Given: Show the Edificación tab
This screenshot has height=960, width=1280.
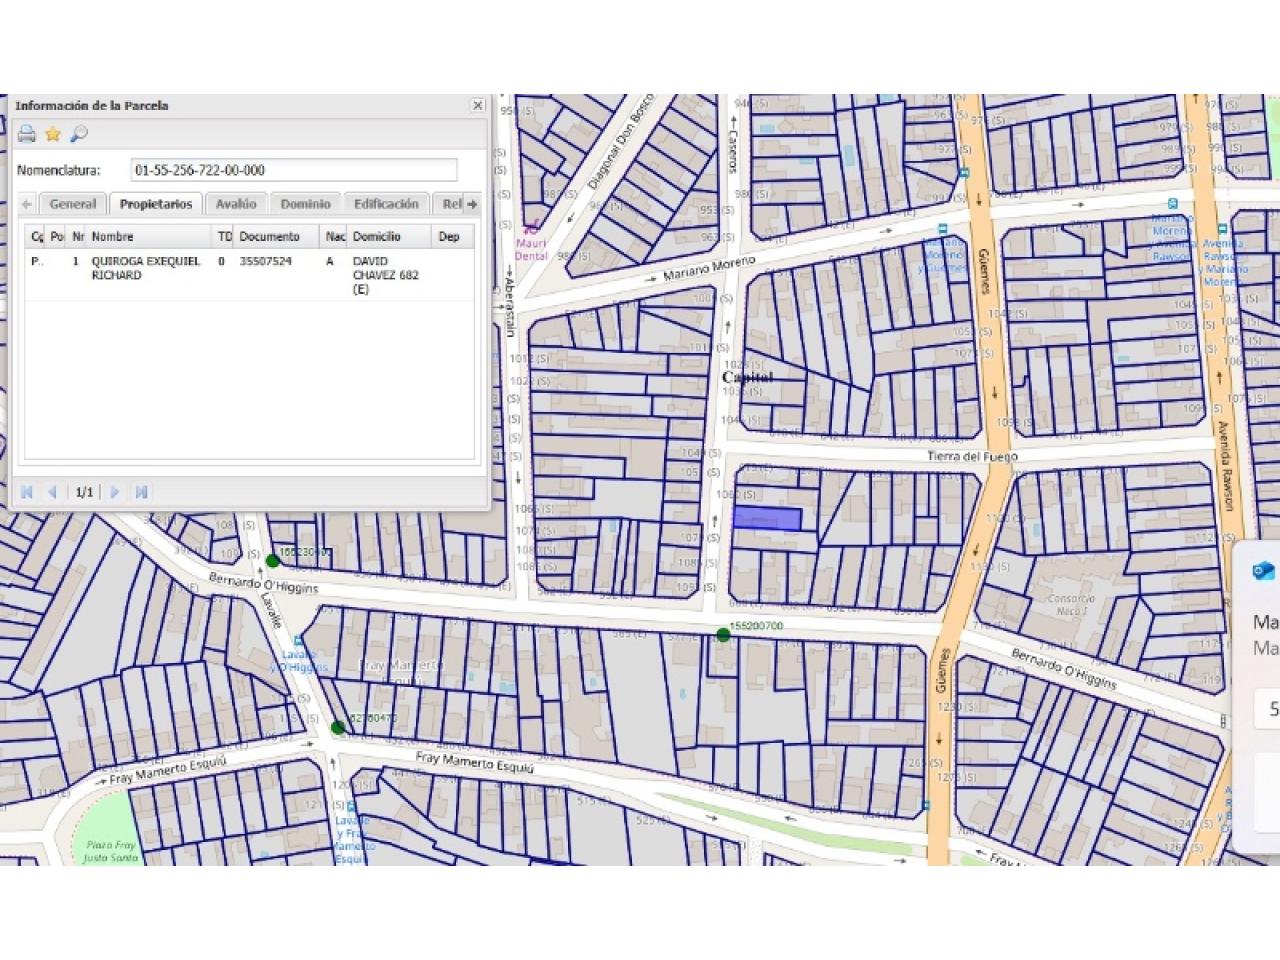Looking at the screenshot, I should point(386,204).
